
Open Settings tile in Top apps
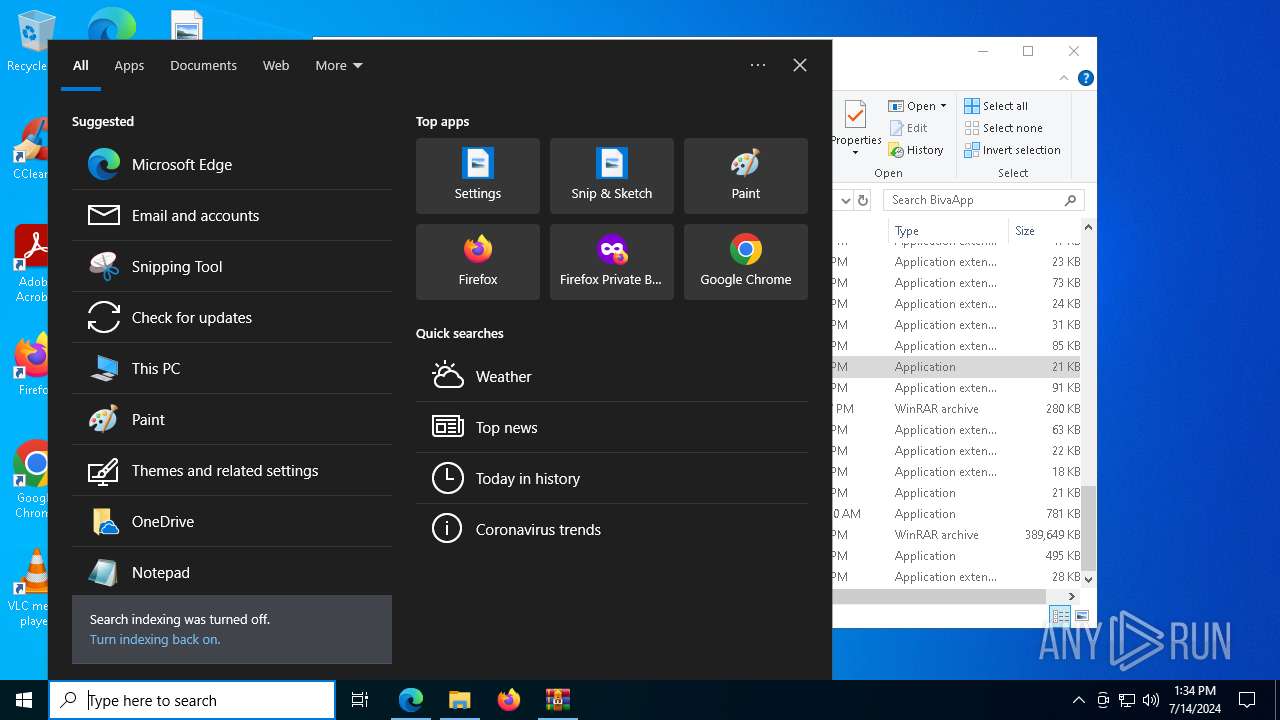[478, 176]
